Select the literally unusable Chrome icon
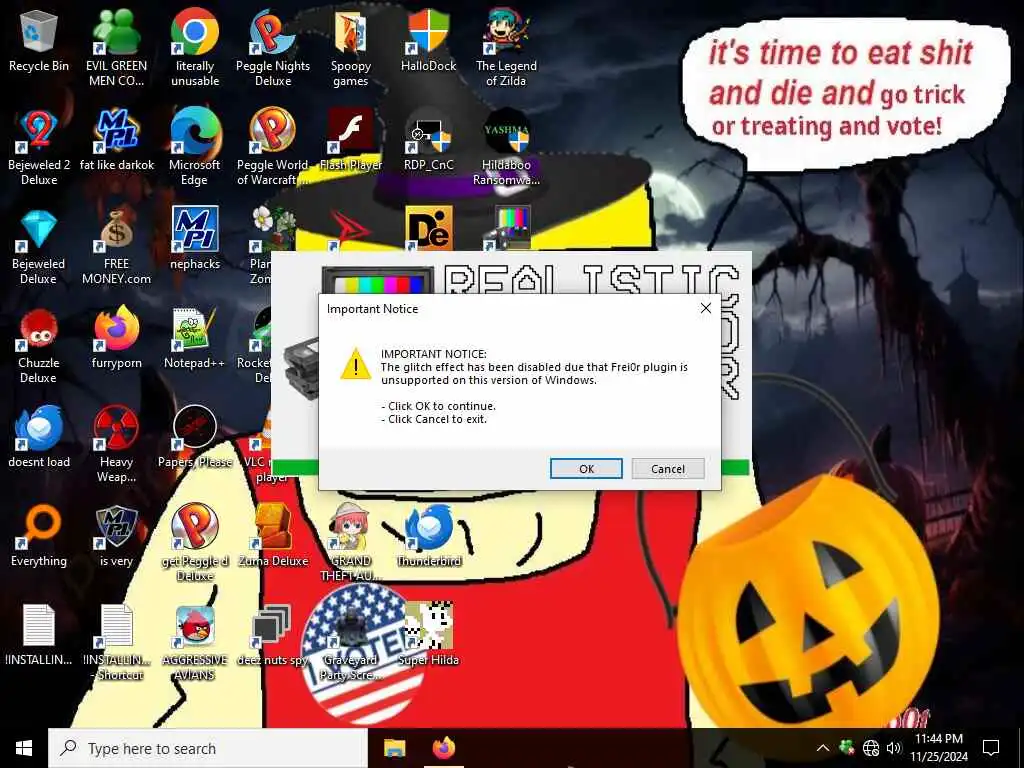Image resolution: width=1024 pixels, height=768 pixels. [195, 49]
